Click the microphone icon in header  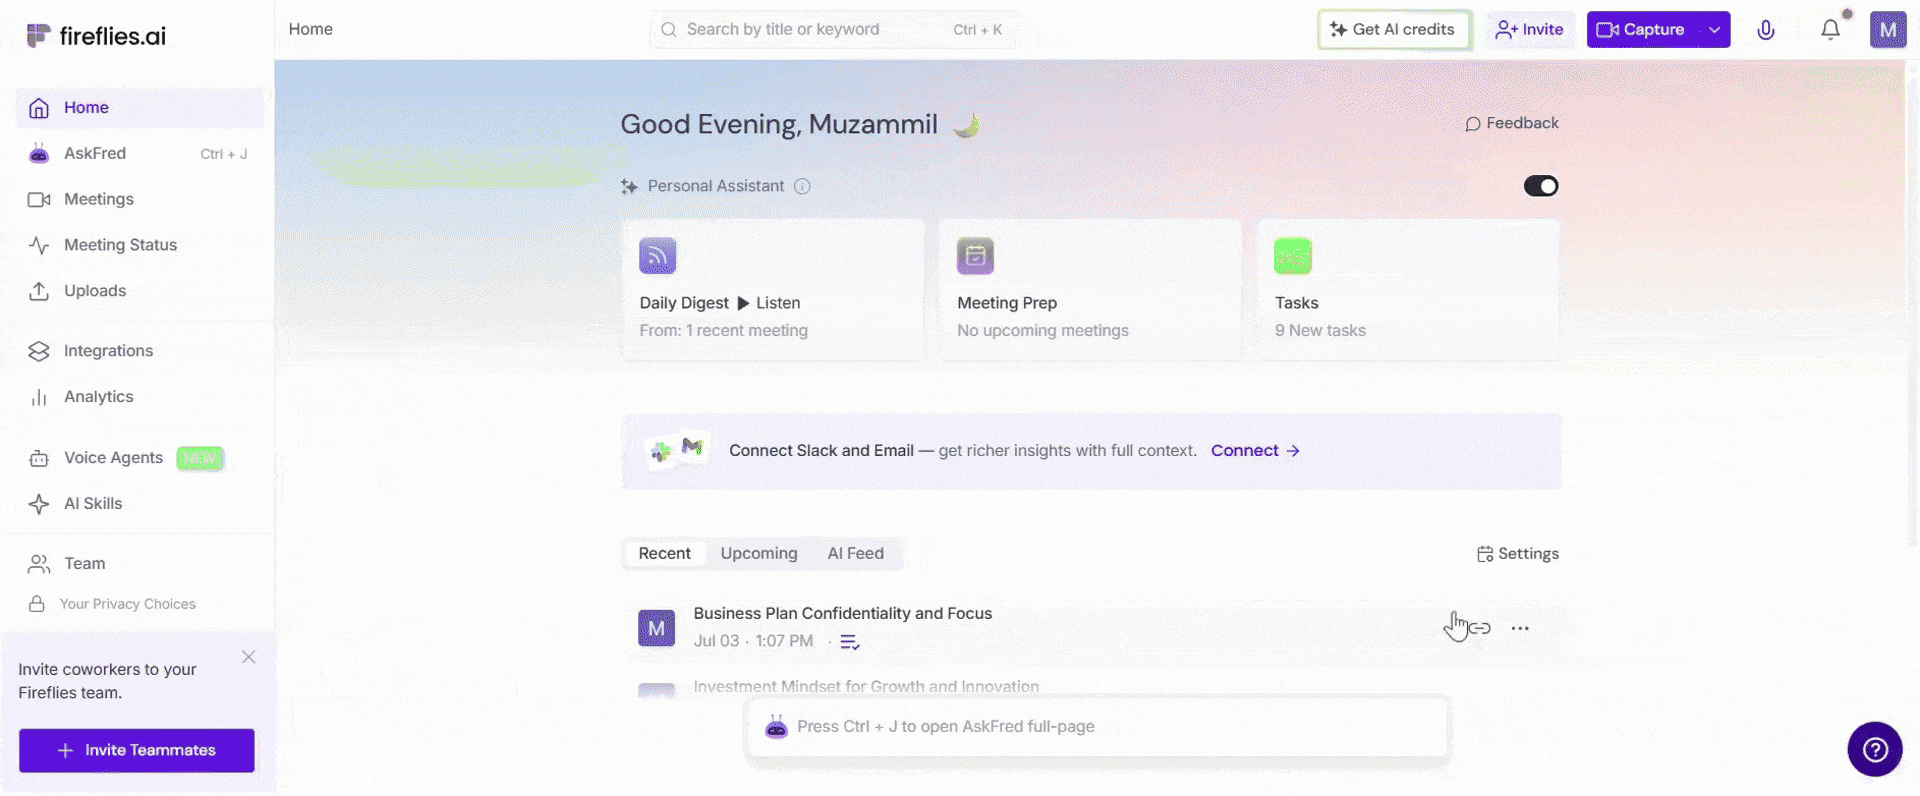click(1766, 30)
